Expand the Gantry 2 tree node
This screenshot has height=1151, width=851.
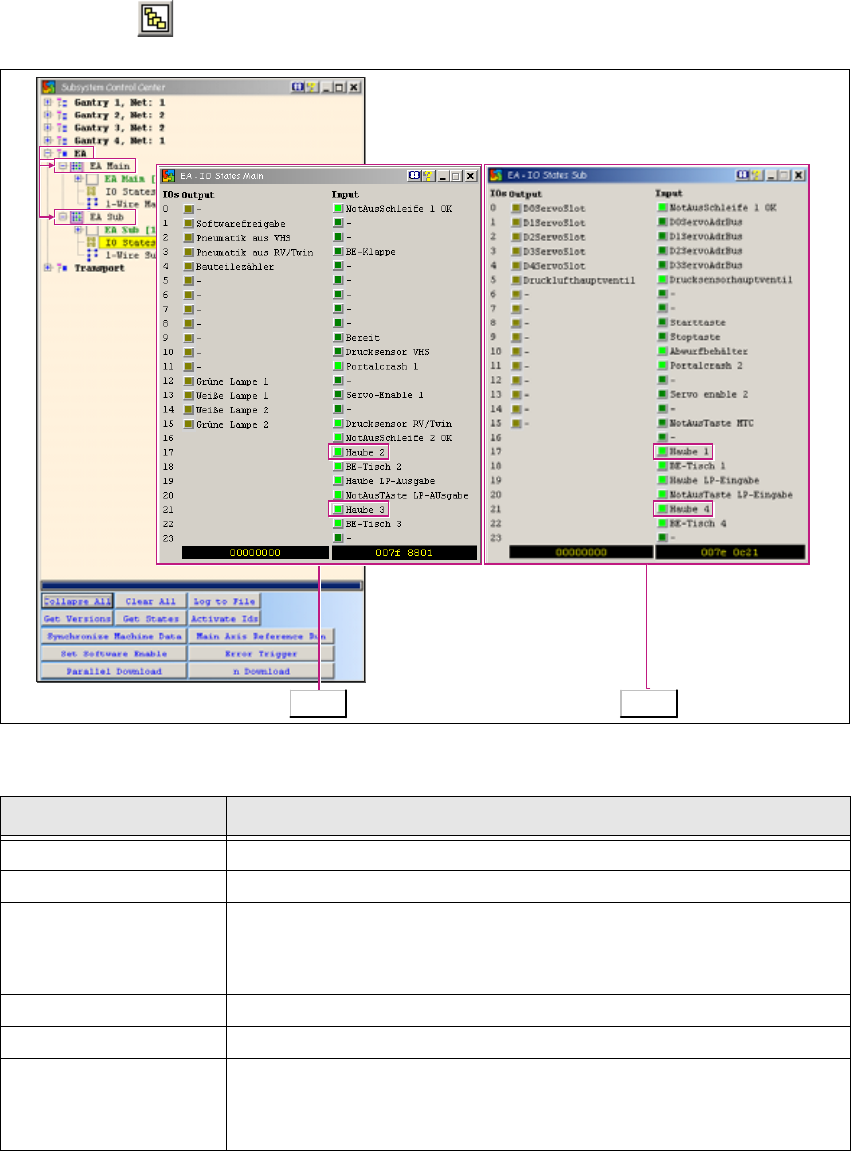pyautogui.click(x=48, y=115)
